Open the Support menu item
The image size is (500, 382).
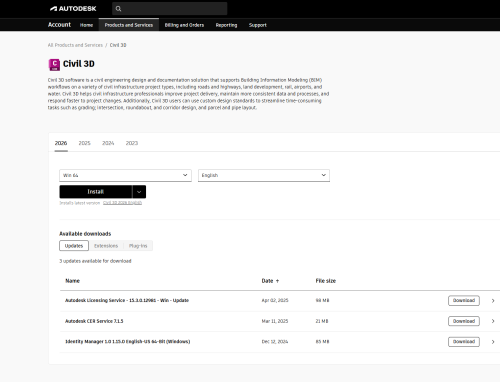258,25
